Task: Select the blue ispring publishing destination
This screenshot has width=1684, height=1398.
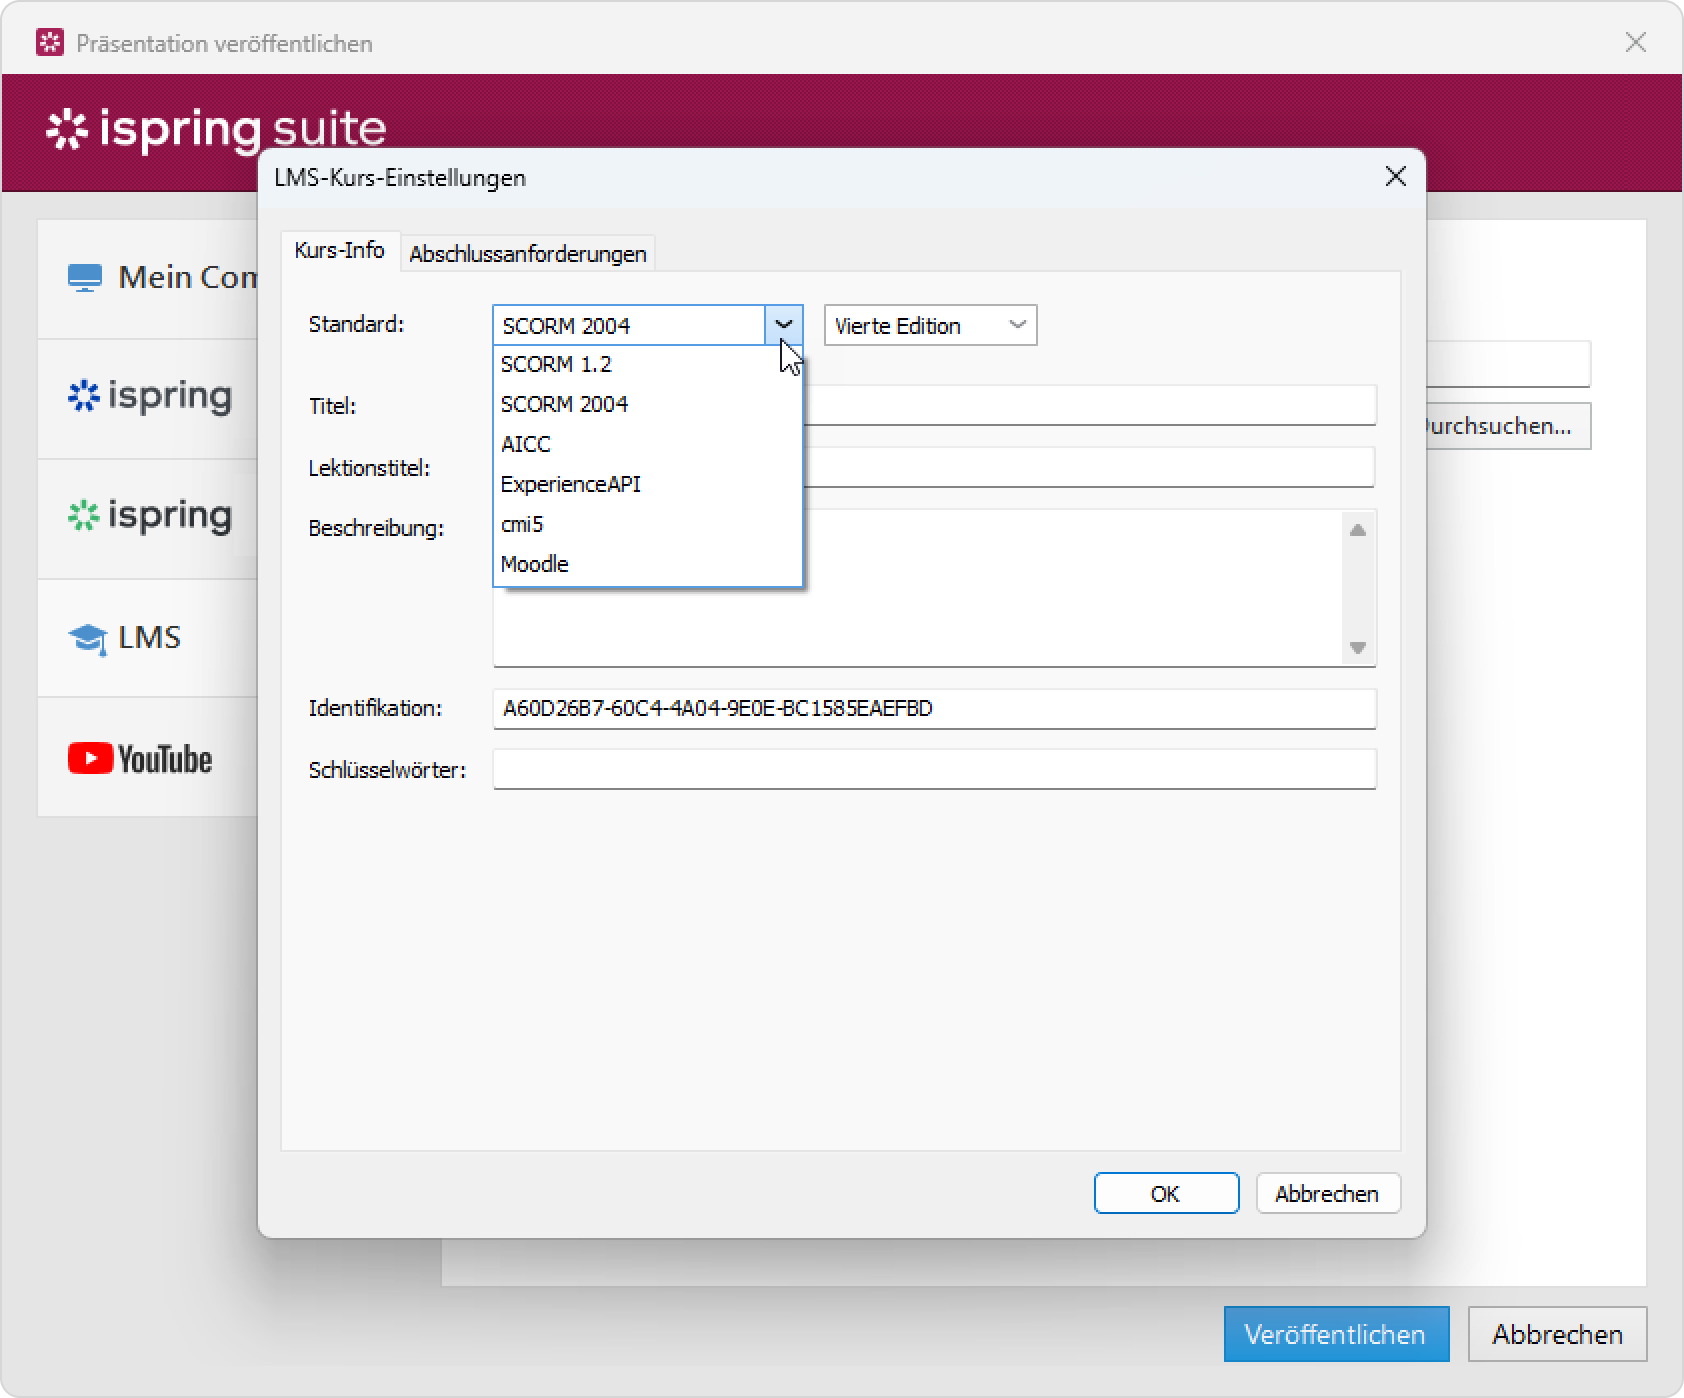Action: pos(150,397)
